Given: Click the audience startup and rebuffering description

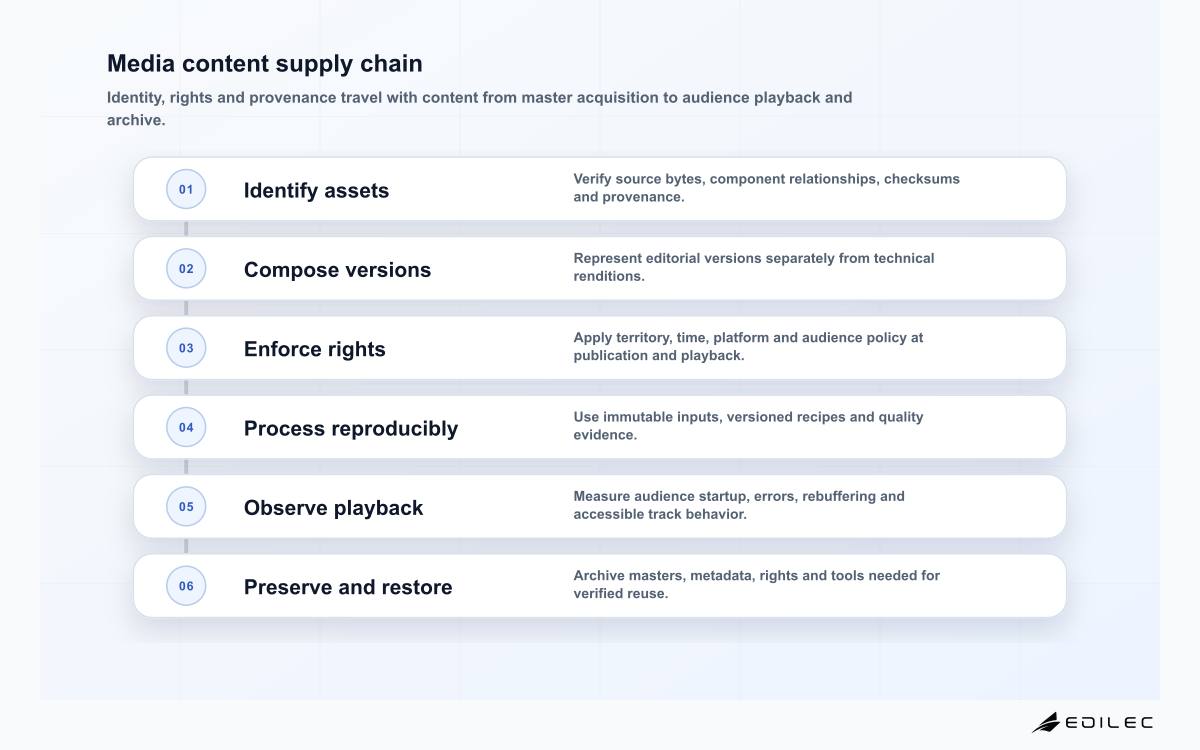Looking at the screenshot, I should point(739,505).
